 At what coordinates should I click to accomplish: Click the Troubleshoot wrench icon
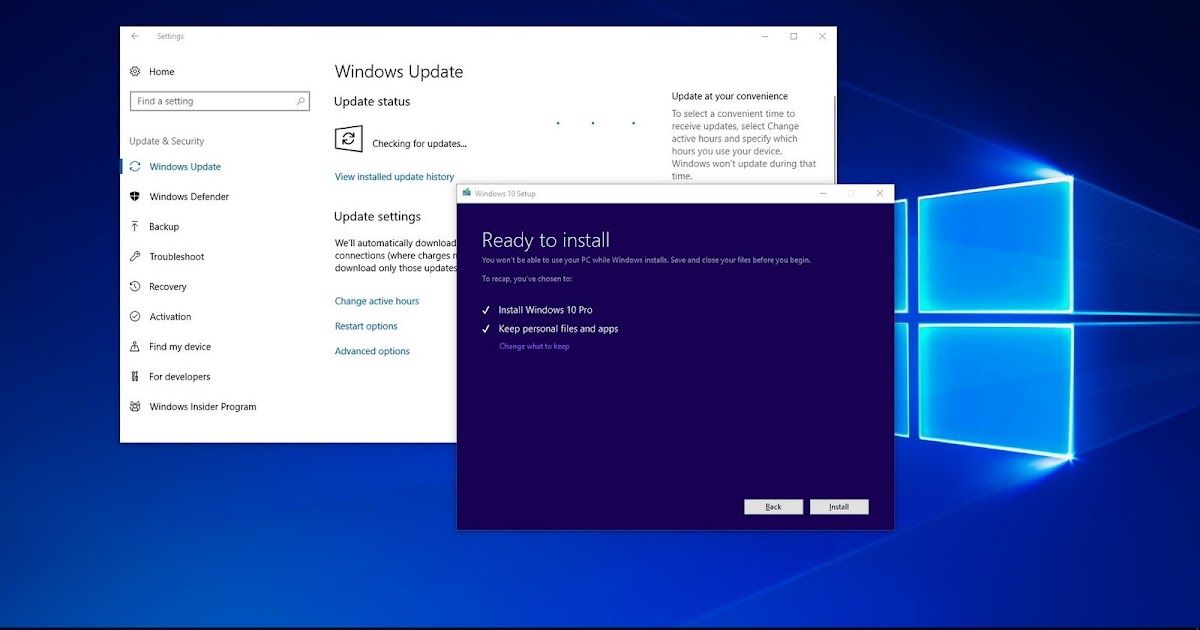pos(135,257)
